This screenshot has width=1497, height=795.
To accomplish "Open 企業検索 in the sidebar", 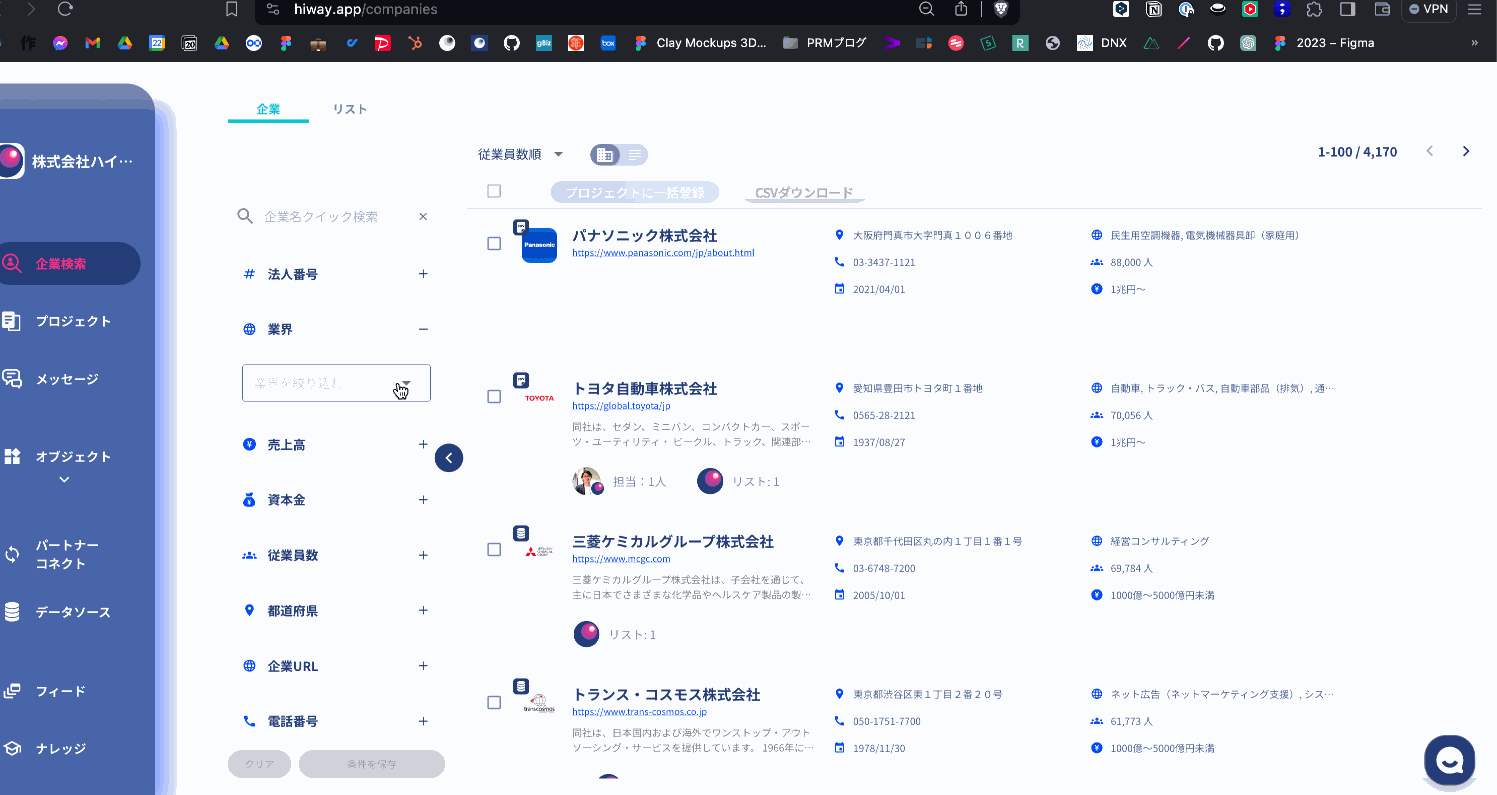I will tap(68, 264).
